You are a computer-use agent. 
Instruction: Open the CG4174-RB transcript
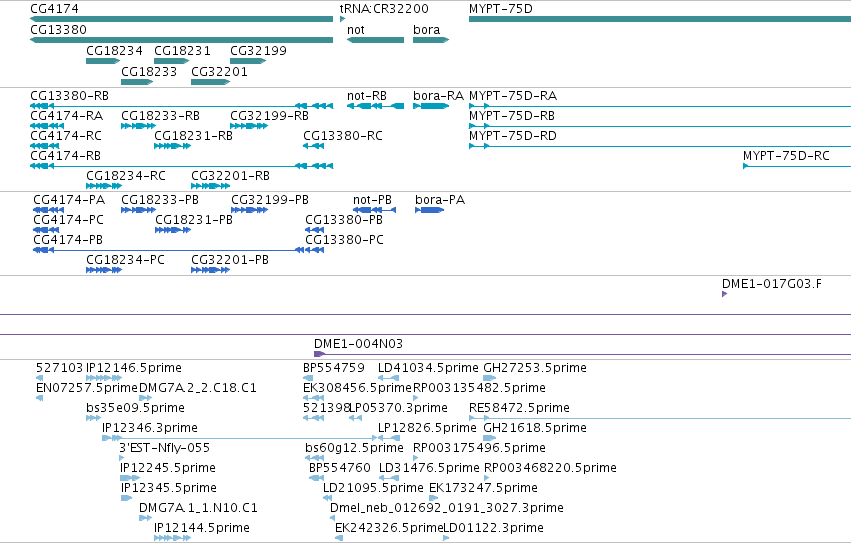181,166
